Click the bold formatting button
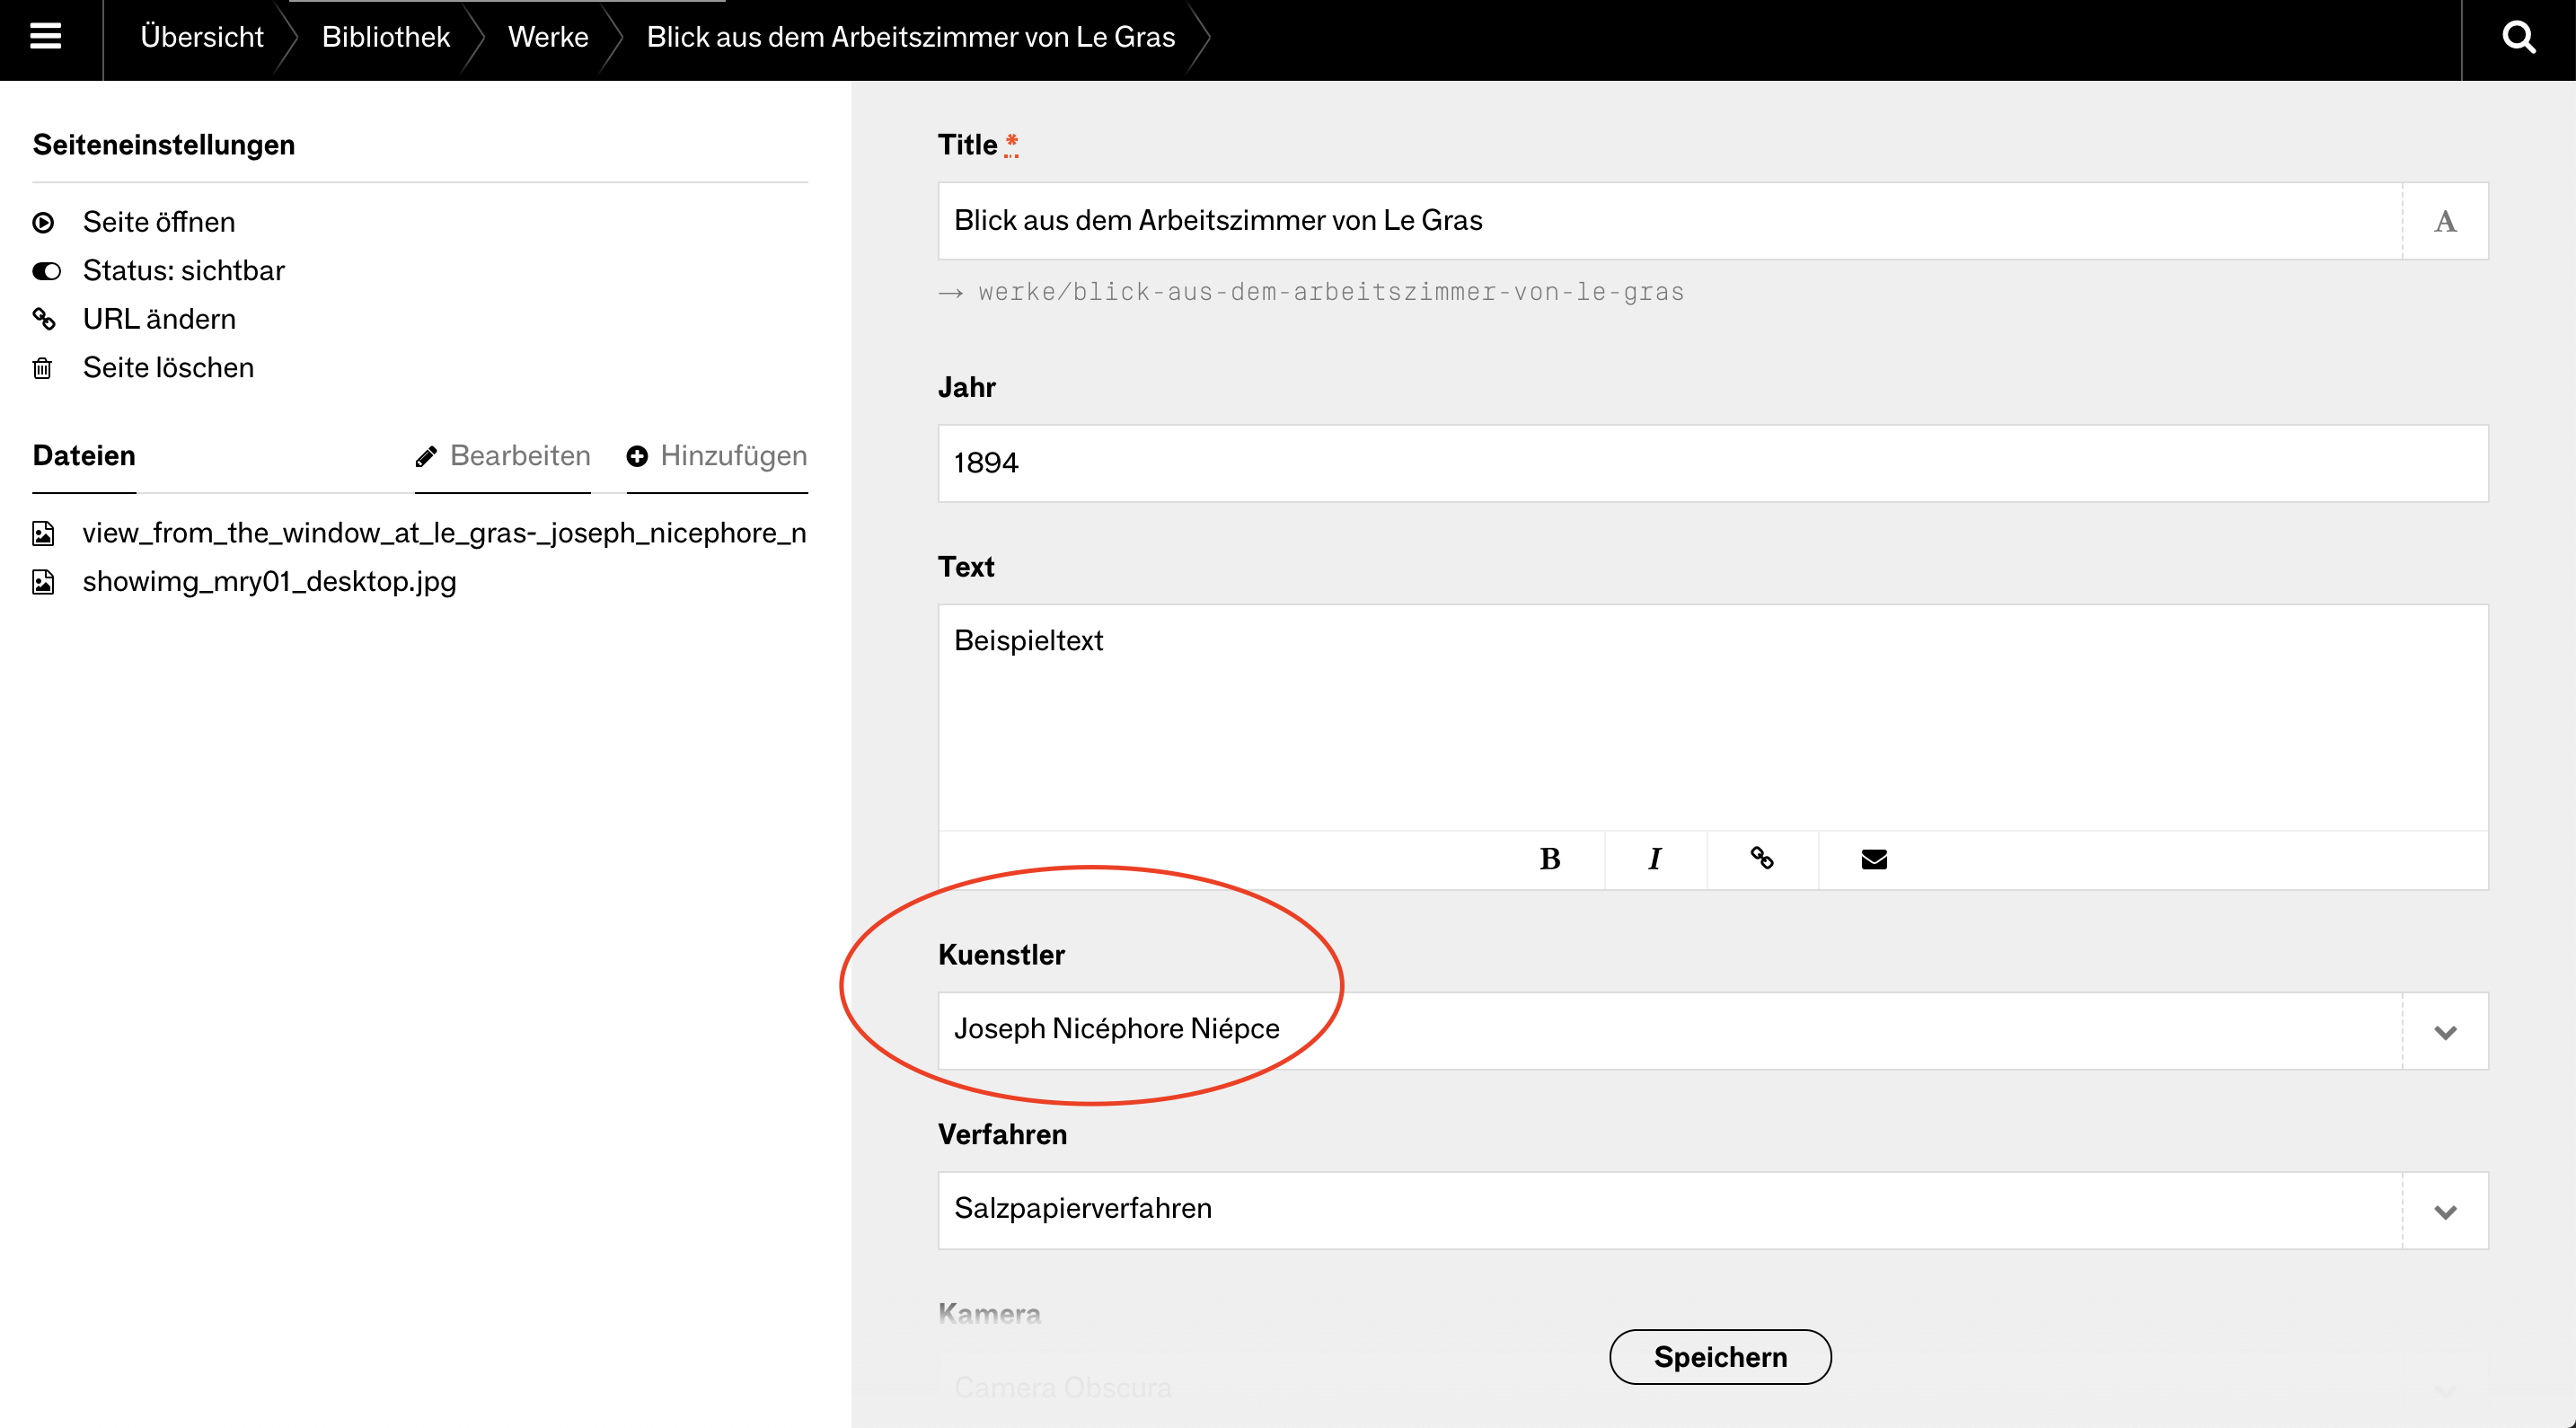 tap(1550, 859)
